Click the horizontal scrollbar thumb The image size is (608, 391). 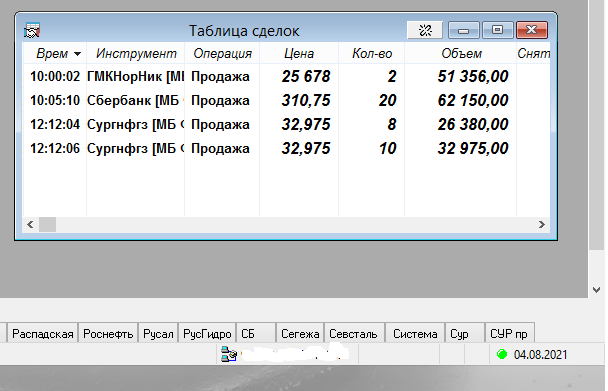[48, 225]
